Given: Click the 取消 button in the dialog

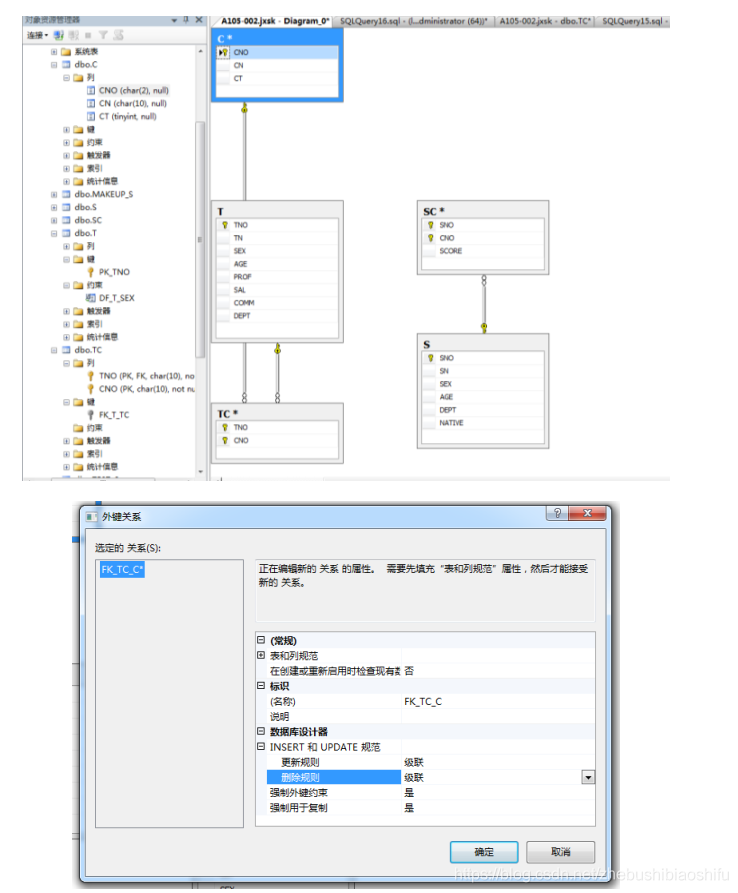Looking at the screenshot, I should coord(560,852).
